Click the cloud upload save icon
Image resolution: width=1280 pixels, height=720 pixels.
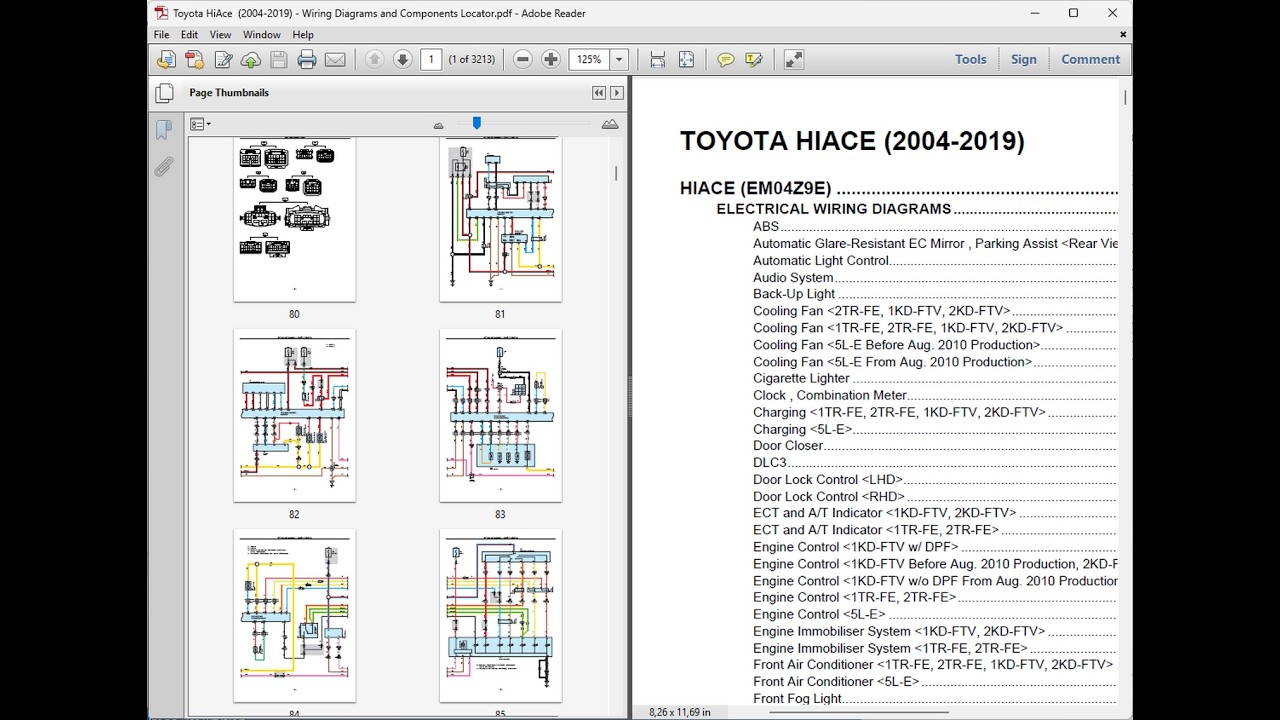tap(251, 60)
